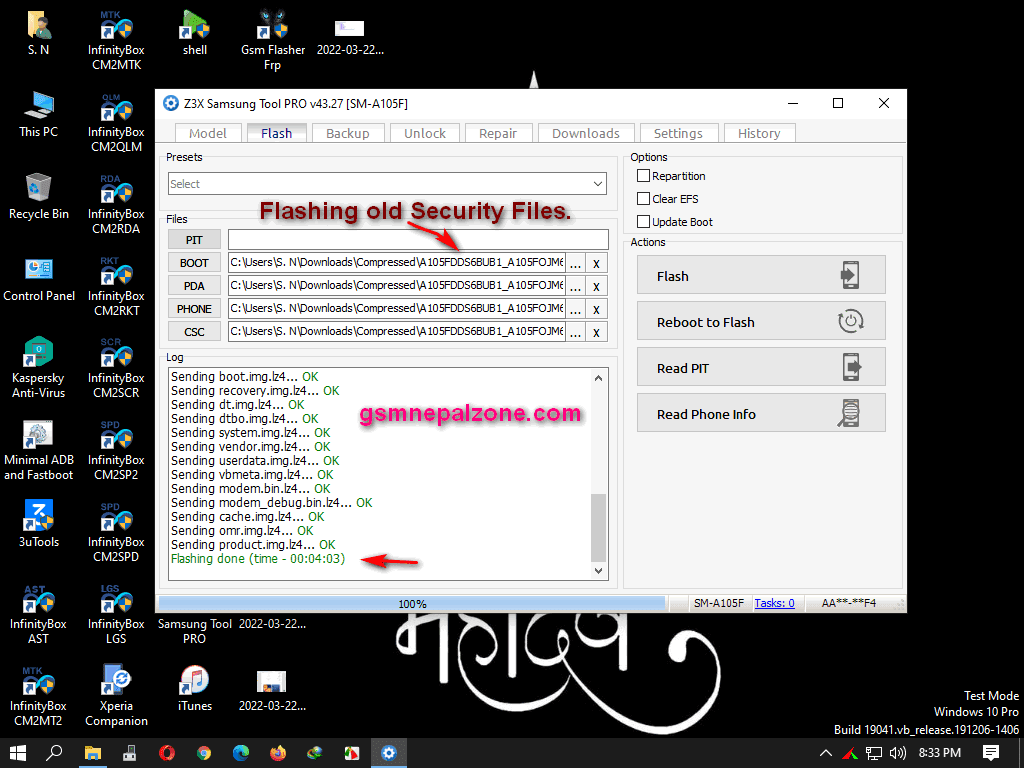Screen dimensions: 1024x768
Task: Check the Update Boot option
Action: (x=643, y=221)
